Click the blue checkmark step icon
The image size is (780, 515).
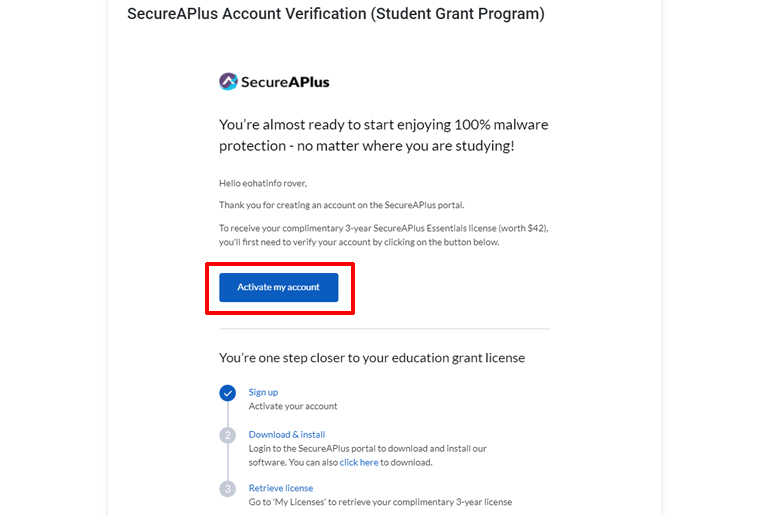click(x=228, y=393)
